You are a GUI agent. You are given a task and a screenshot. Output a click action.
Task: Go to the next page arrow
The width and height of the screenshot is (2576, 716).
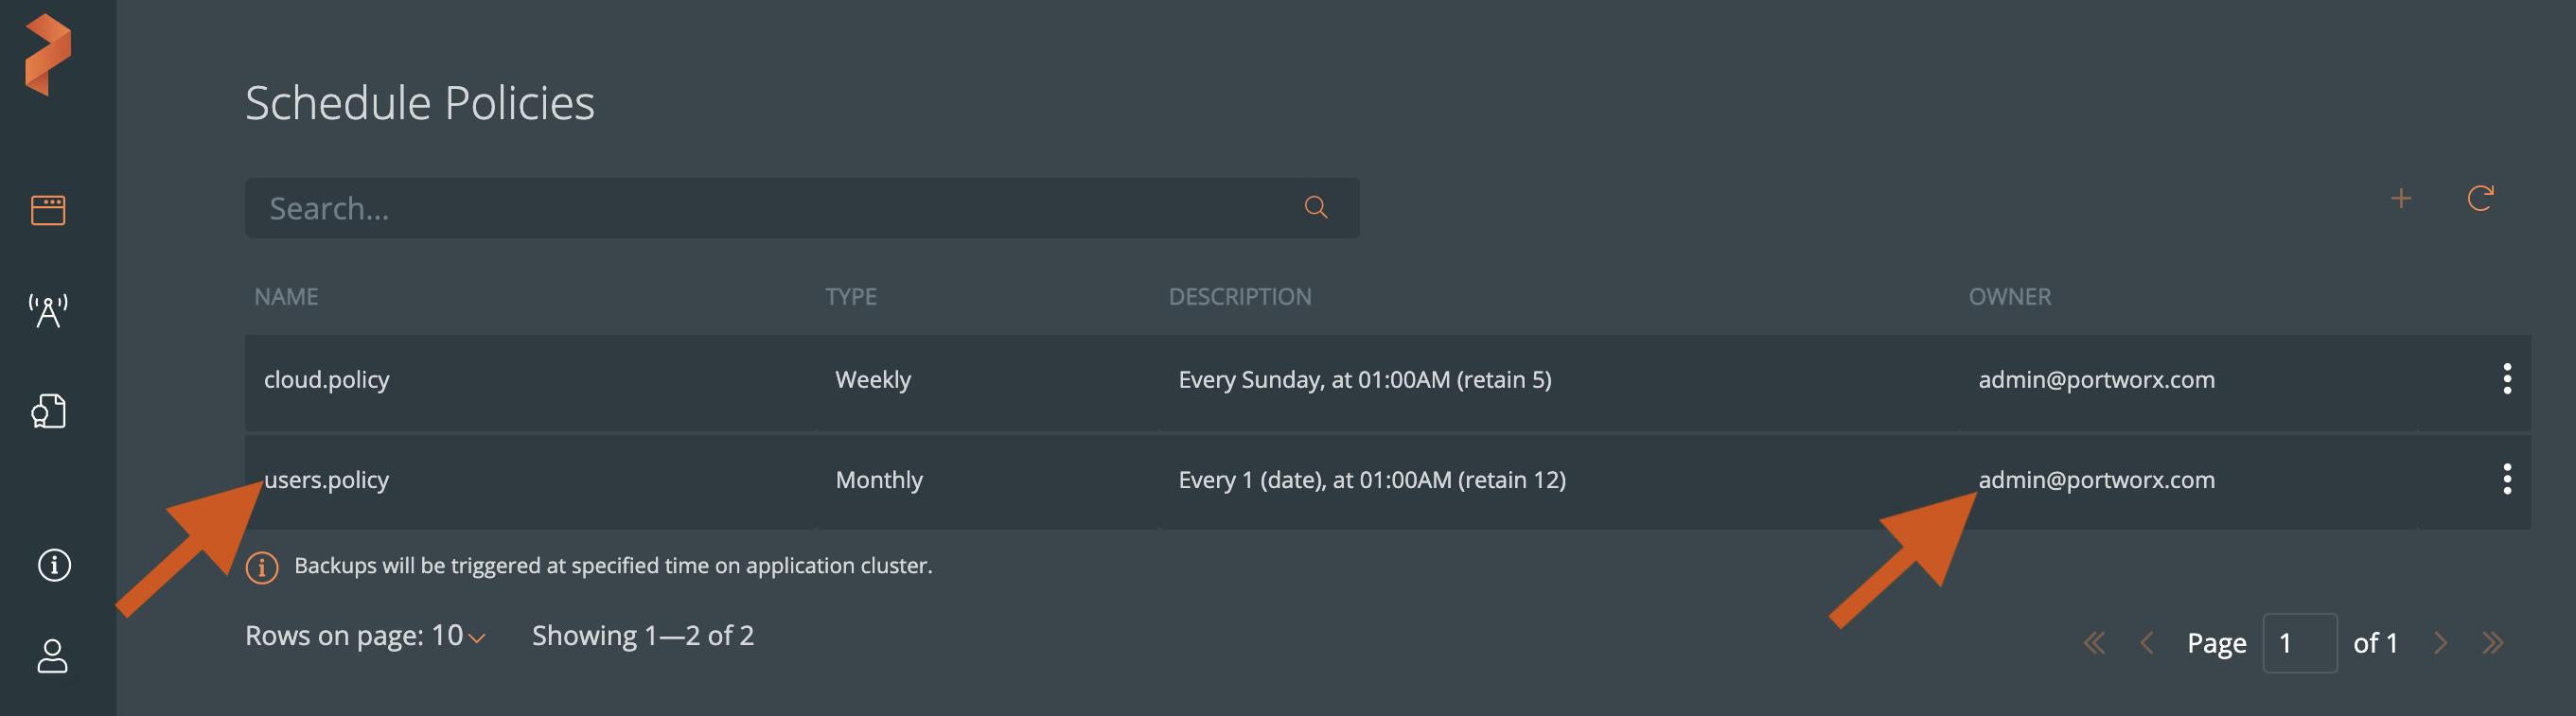pyautogui.click(x=2440, y=643)
